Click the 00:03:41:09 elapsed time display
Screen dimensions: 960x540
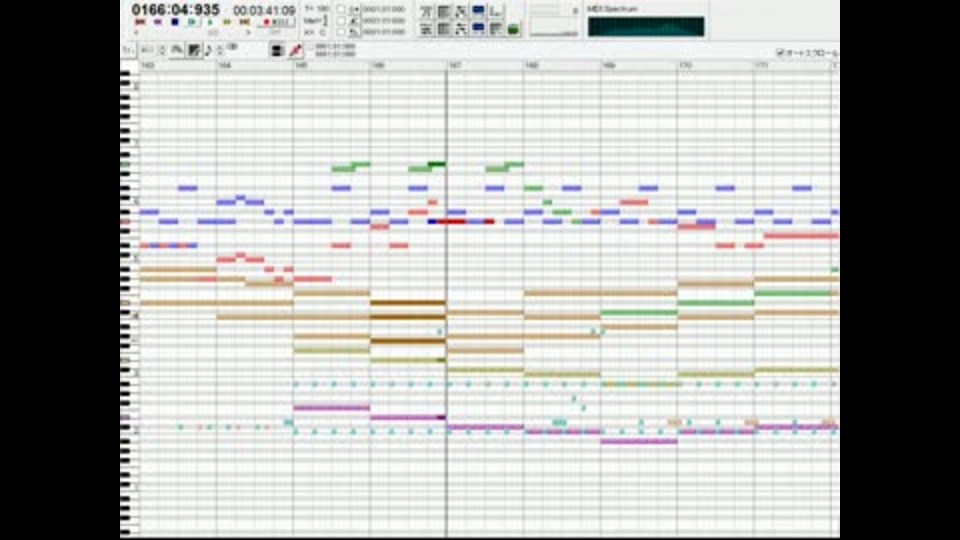pos(264,10)
